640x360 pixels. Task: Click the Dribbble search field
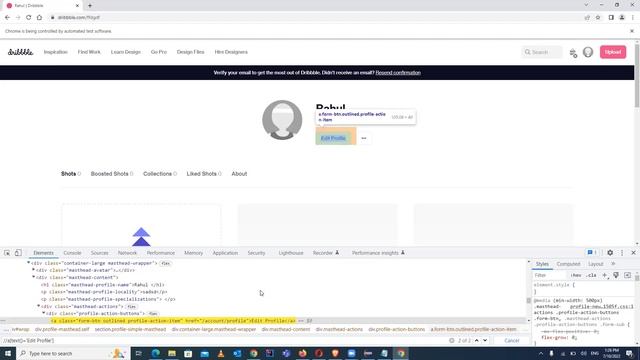coord(542,52)
